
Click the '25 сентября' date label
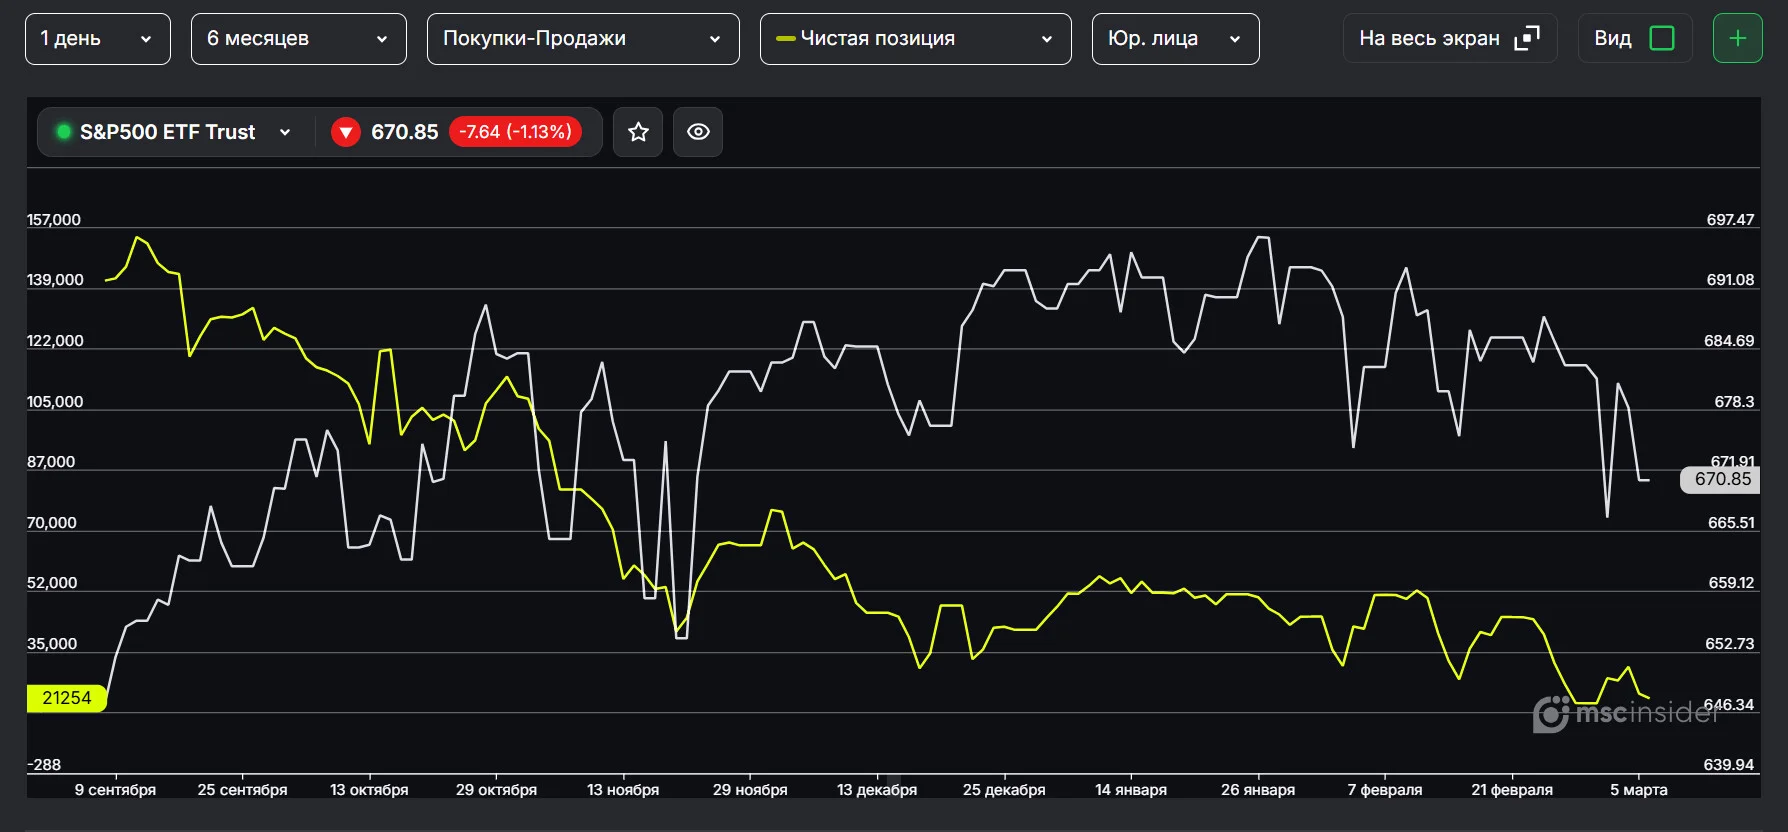click(242, 790)
